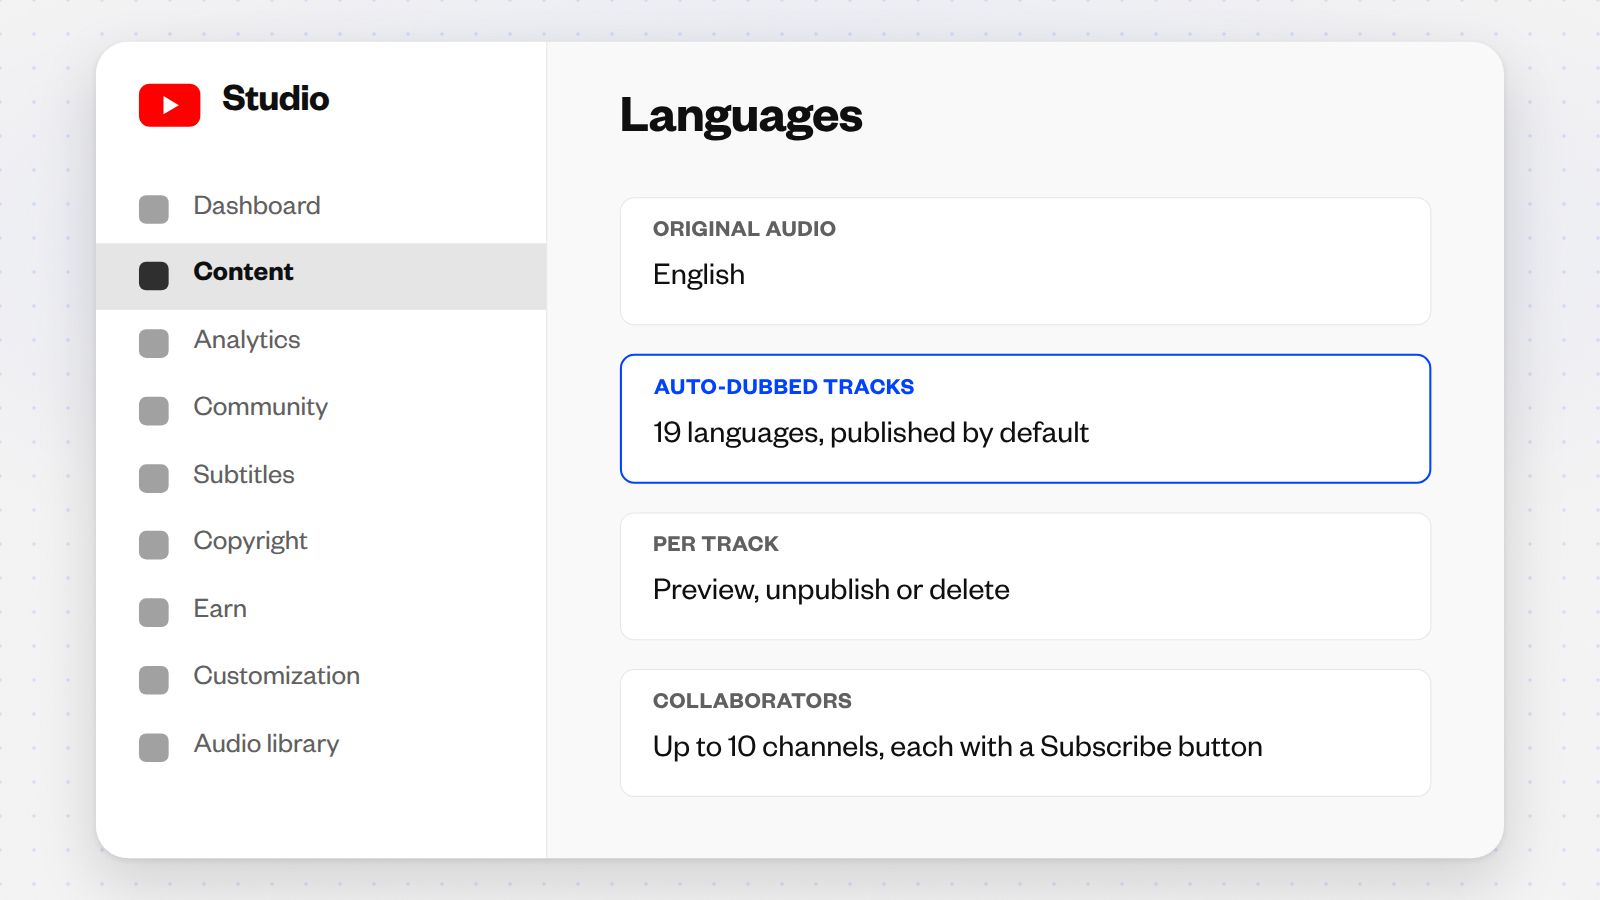Viewport: 1600px width, 900px height.
Task: Click the Customization sidebar icon
Action: [154, 680]
